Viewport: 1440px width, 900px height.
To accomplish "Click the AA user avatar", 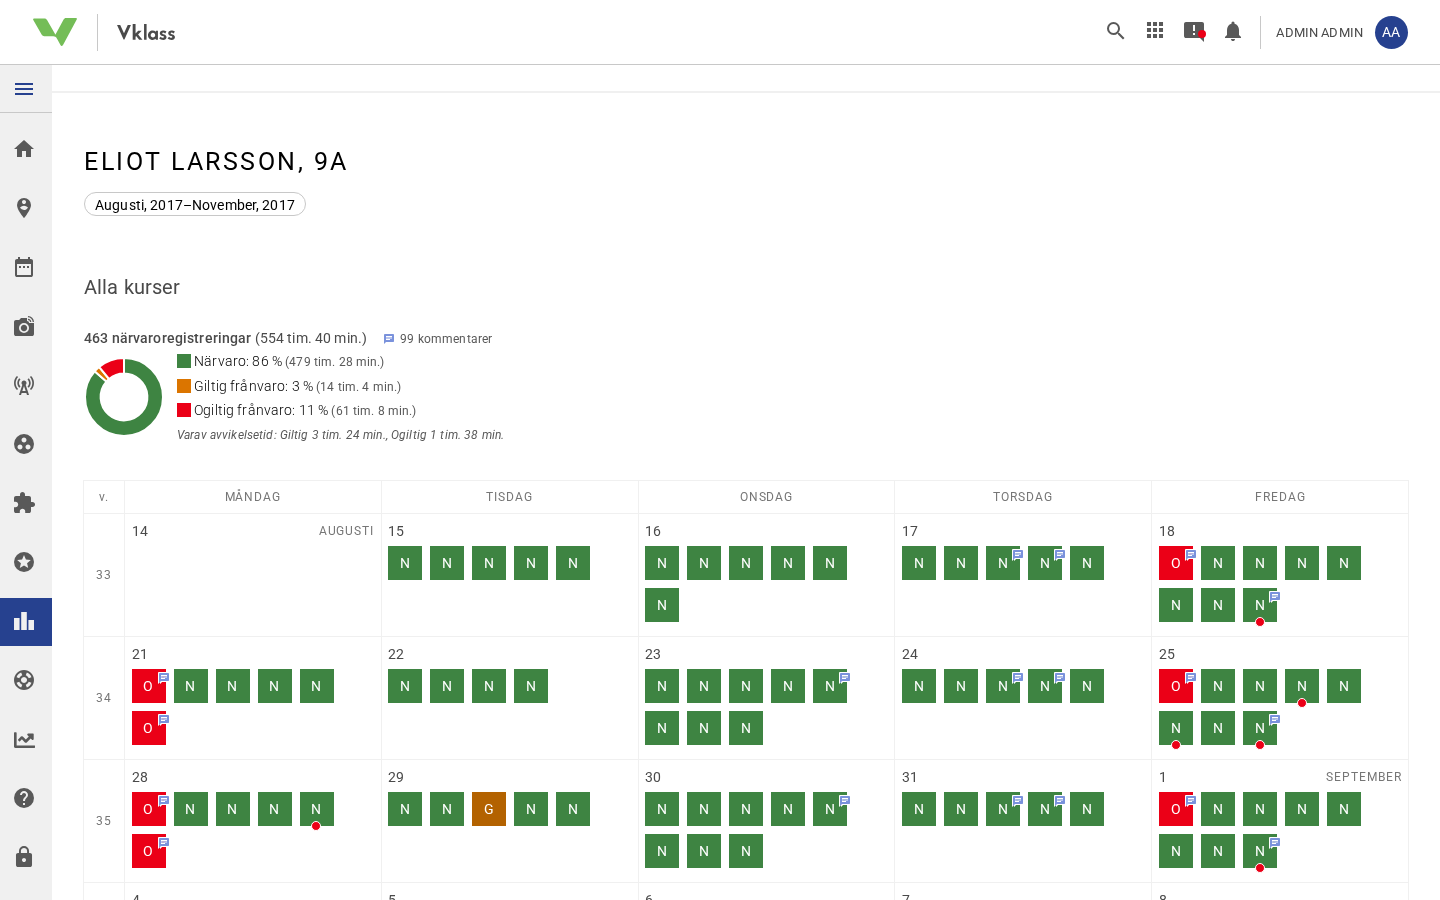I will pyautogui.click(x=1391, y=32).
